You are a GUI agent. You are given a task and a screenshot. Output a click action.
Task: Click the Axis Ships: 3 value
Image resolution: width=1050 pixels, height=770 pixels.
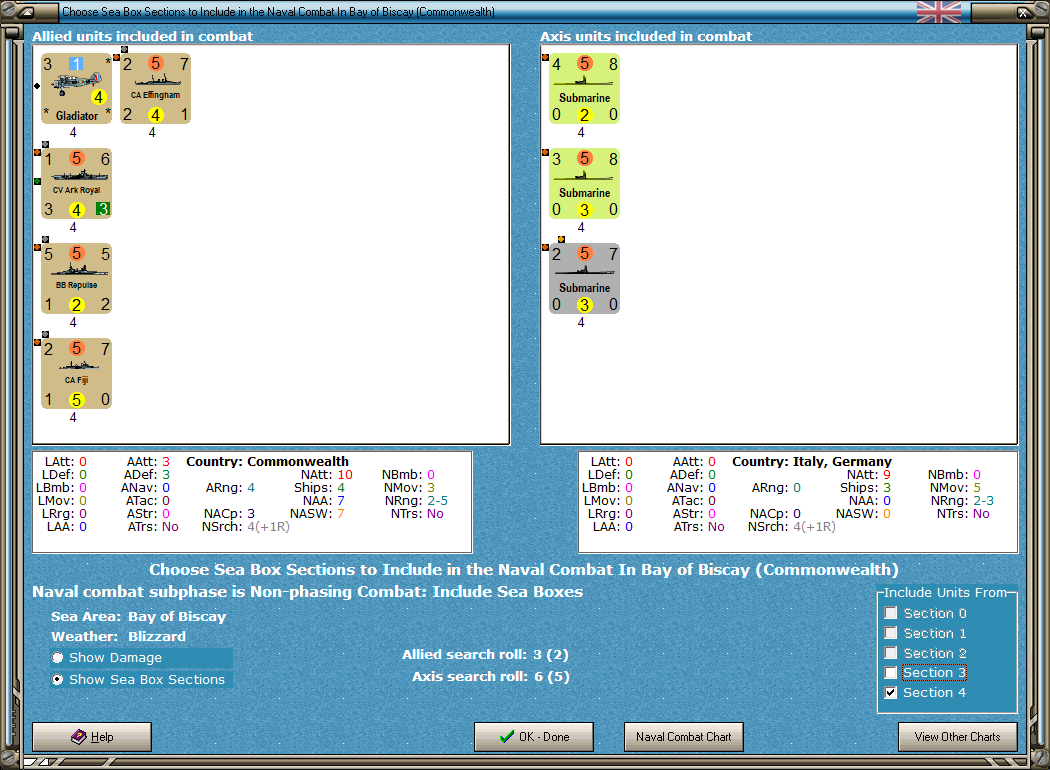coord(887,487)
